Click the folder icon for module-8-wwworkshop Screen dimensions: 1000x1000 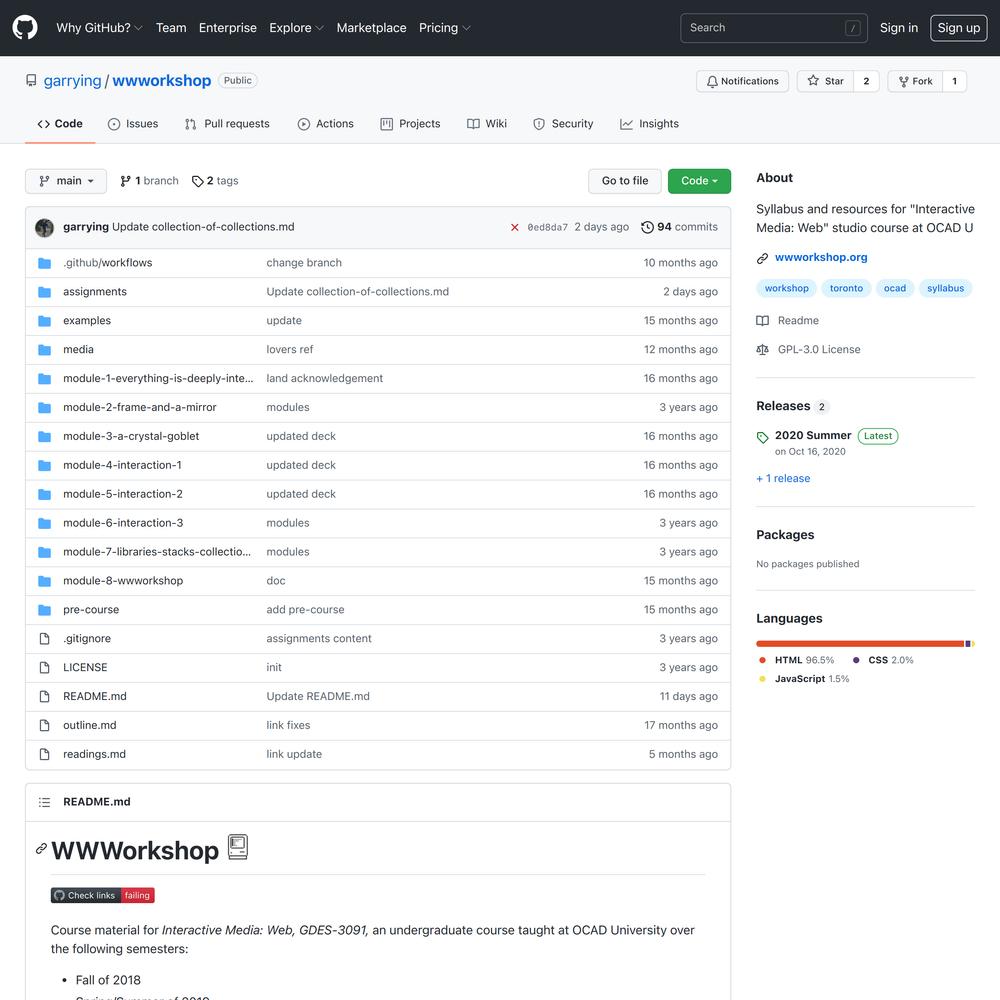click(44, 581)
